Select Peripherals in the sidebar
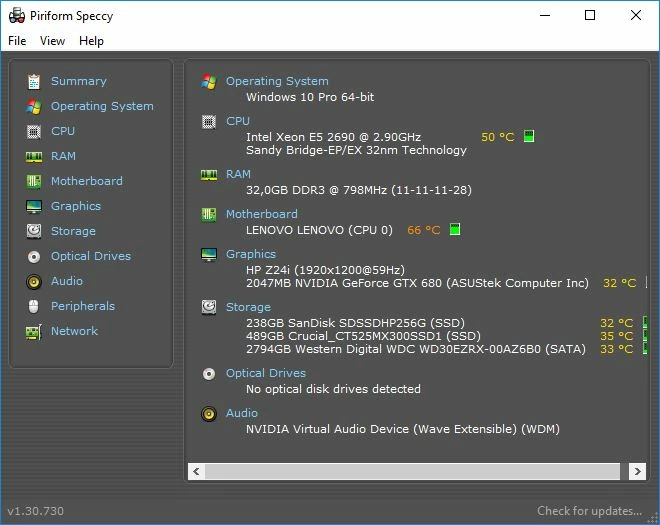660x525 pixels. [x=83, y=306]
